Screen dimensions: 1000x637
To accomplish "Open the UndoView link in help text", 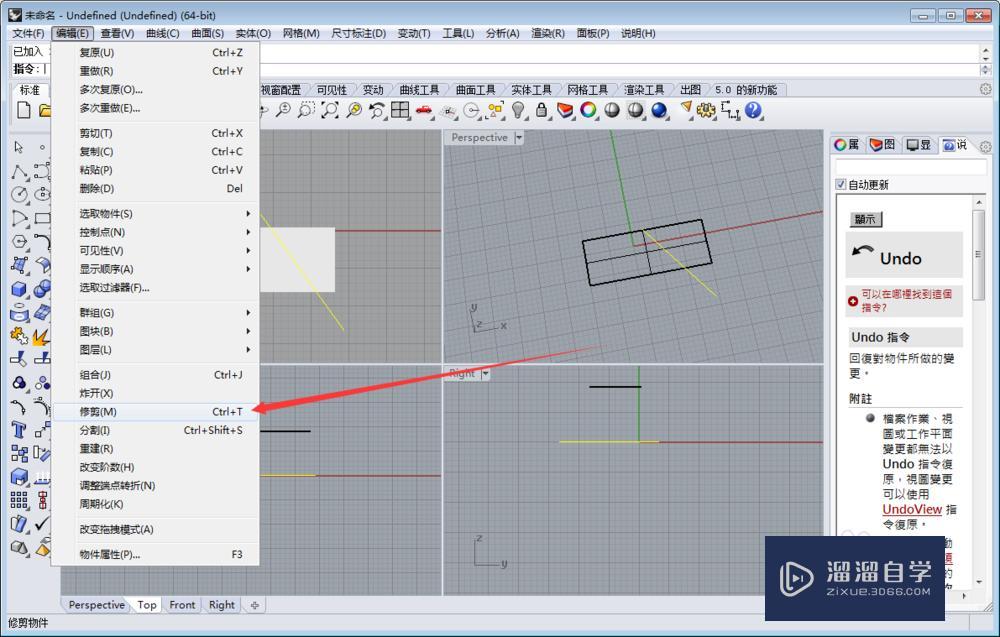I will pyautogui.click(x=912, y=509).
